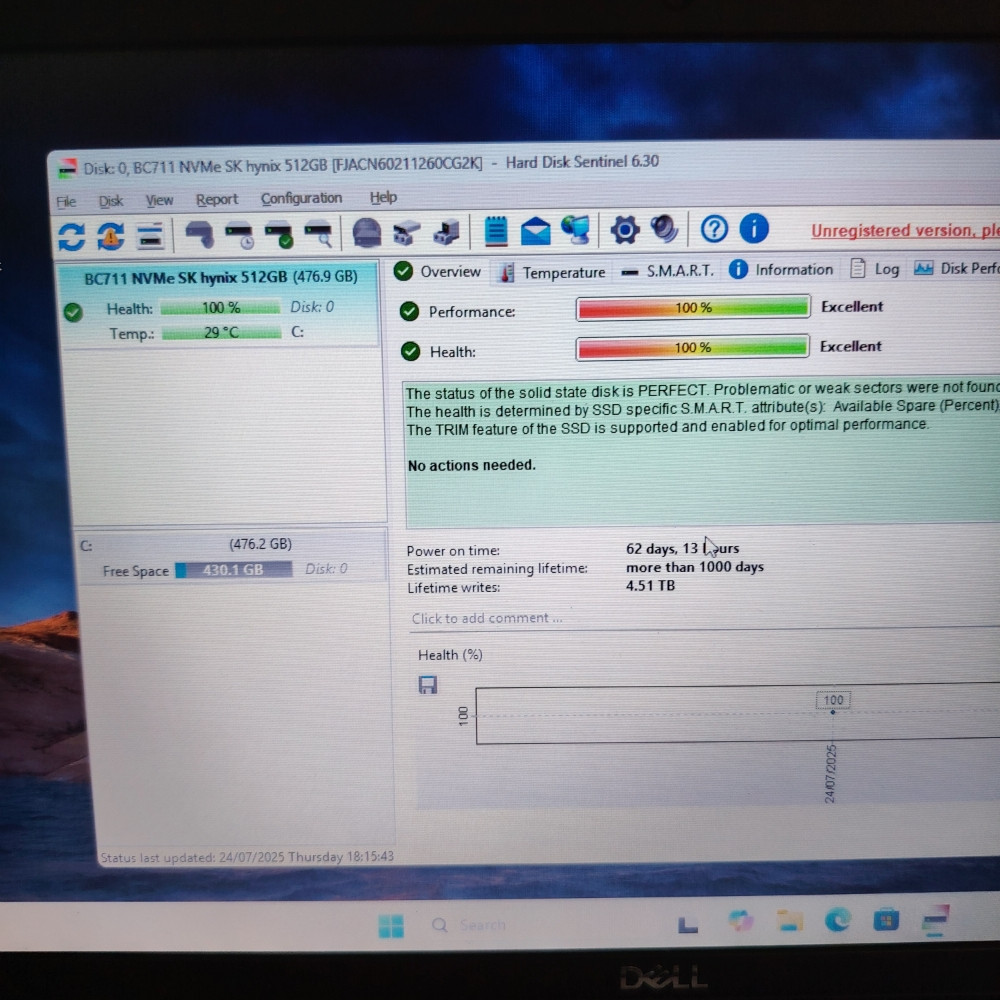Switch to the Temperature tab
The width and height of the screenshot is (1000, 1000).
(x=552, y=272)
